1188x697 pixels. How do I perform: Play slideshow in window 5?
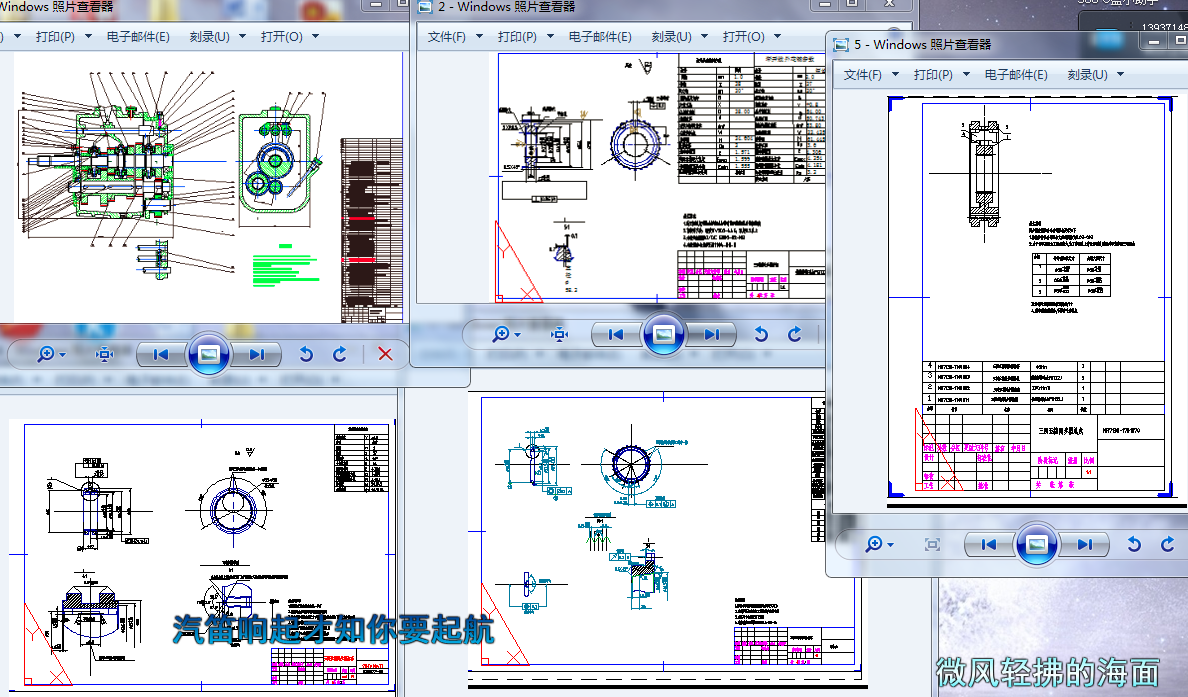coord(1036,544)
